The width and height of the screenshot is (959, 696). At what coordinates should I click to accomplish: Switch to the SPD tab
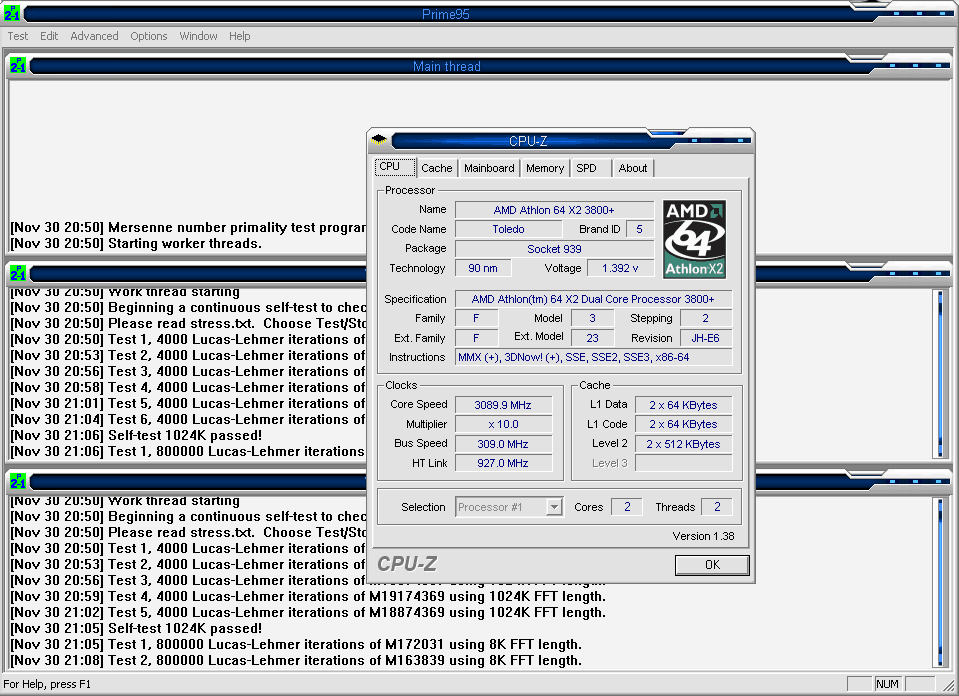(591, 168)
